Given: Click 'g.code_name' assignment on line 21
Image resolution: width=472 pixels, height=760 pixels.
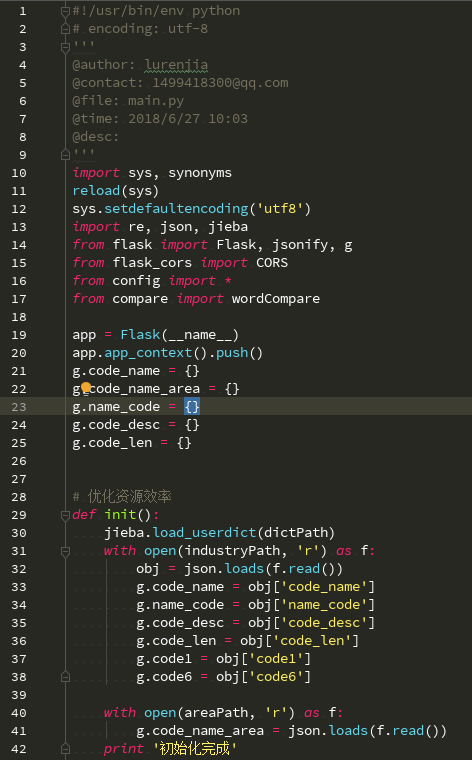Looking at the screenshot, I should click(x=116, y=371).
